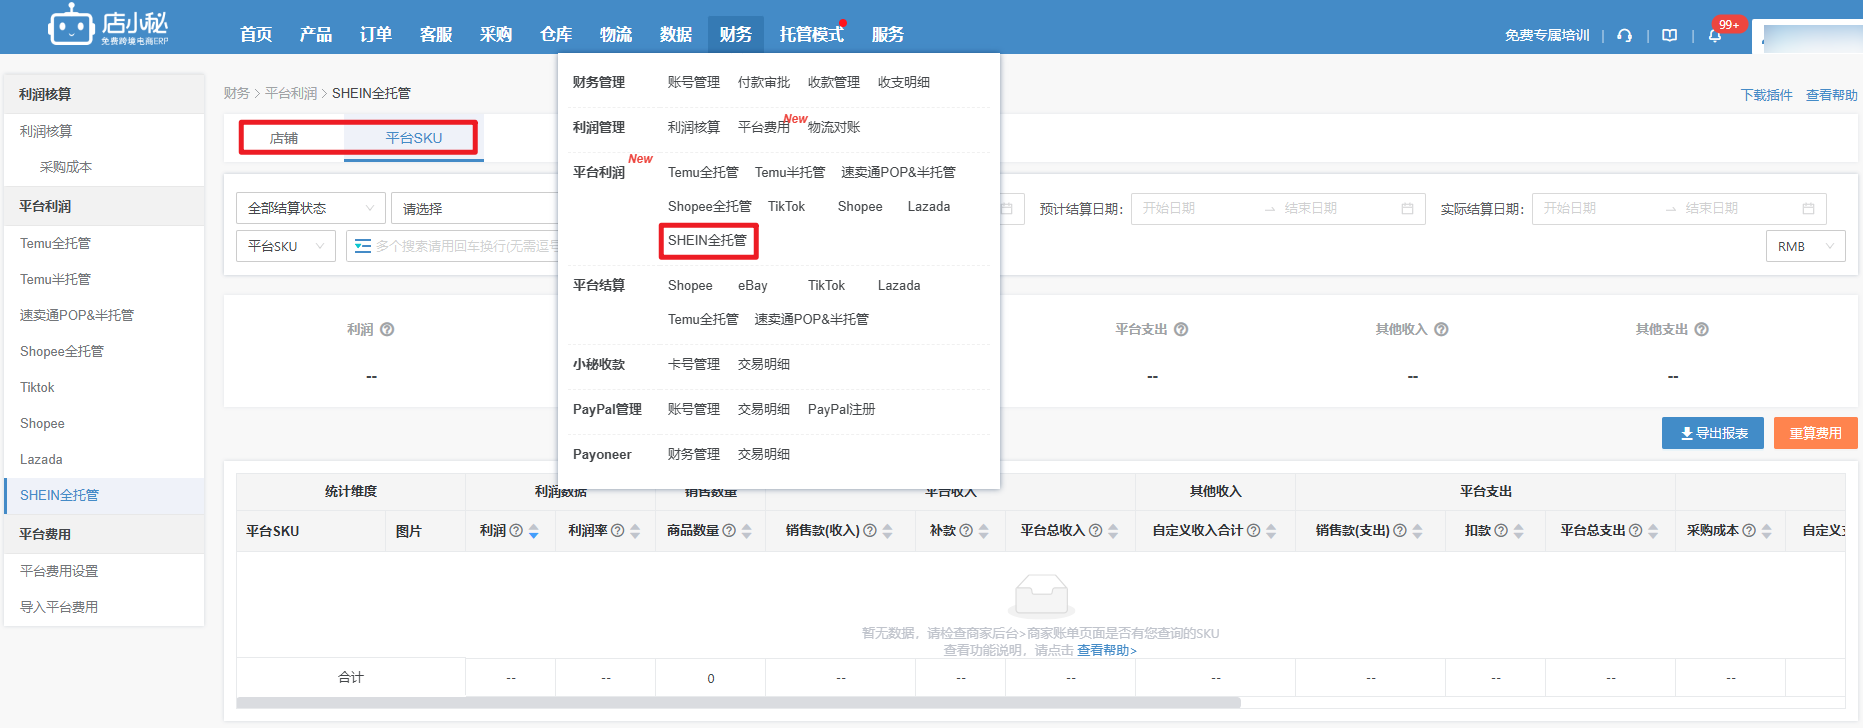Sort the 平台总支出 column with its arrows

(x=1653, y=531)
